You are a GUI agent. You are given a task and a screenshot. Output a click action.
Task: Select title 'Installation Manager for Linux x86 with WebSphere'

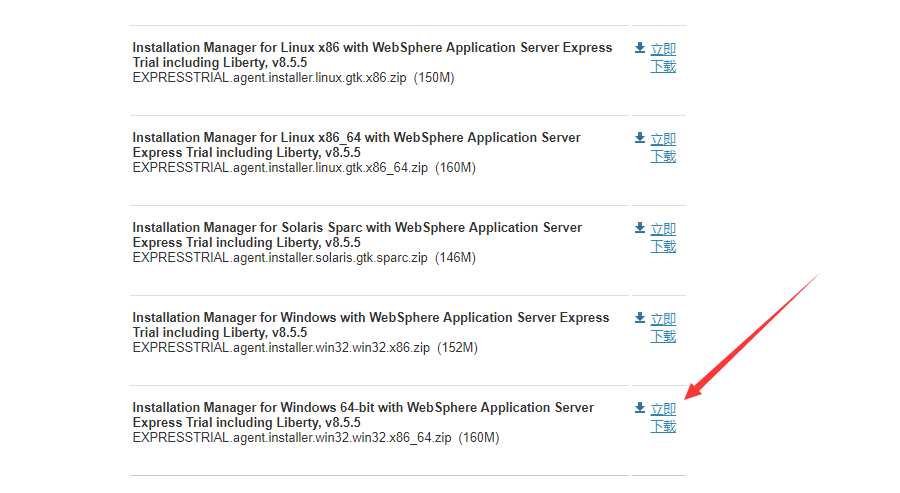tap(373, 55)
